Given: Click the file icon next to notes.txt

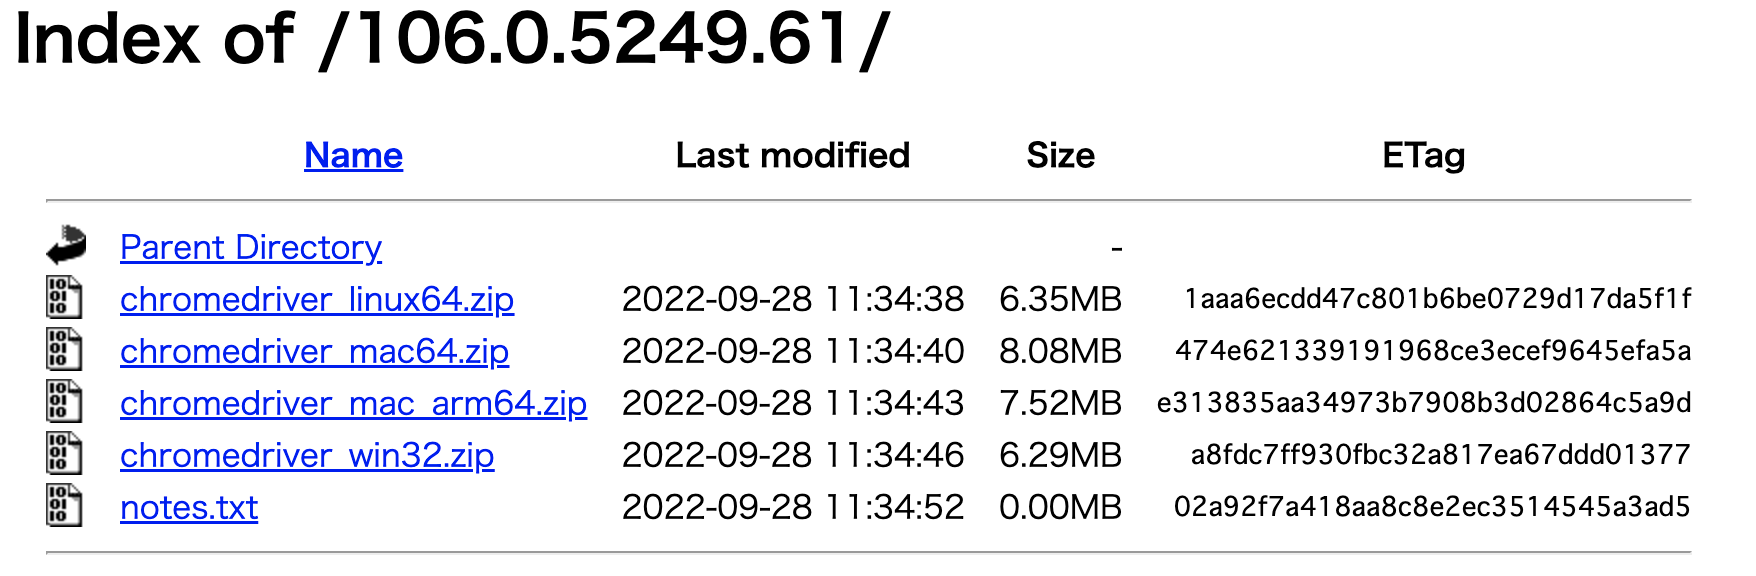Looking at the screenshot, I should pos(63,507).
